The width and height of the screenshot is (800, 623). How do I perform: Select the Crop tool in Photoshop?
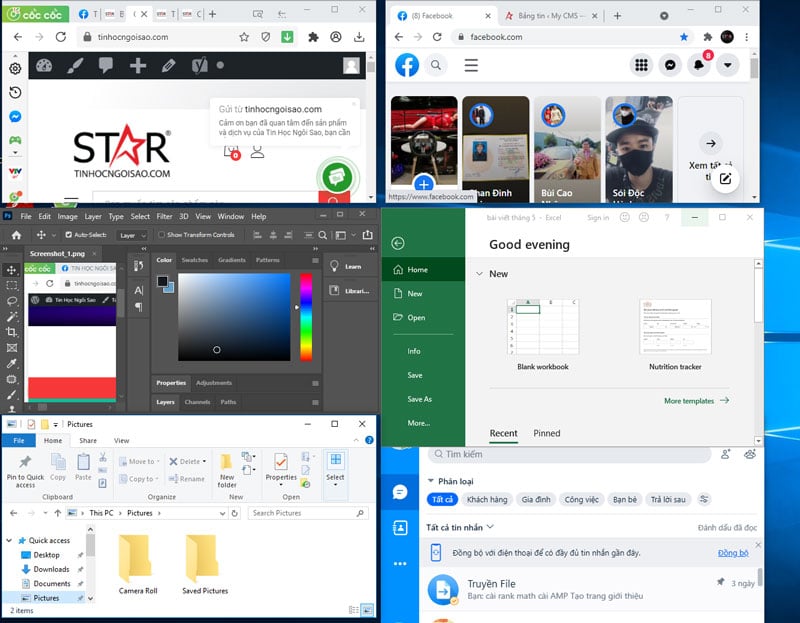(x=11, y=332)
